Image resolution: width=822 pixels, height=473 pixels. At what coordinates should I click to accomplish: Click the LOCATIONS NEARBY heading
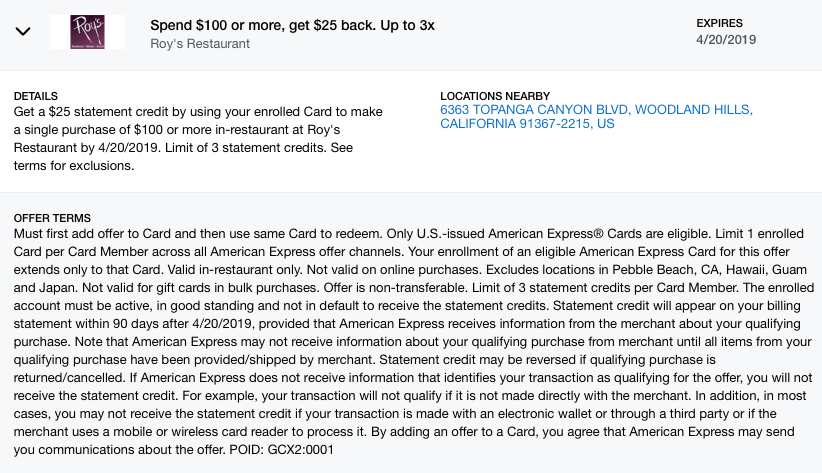[x=495, y=96]
